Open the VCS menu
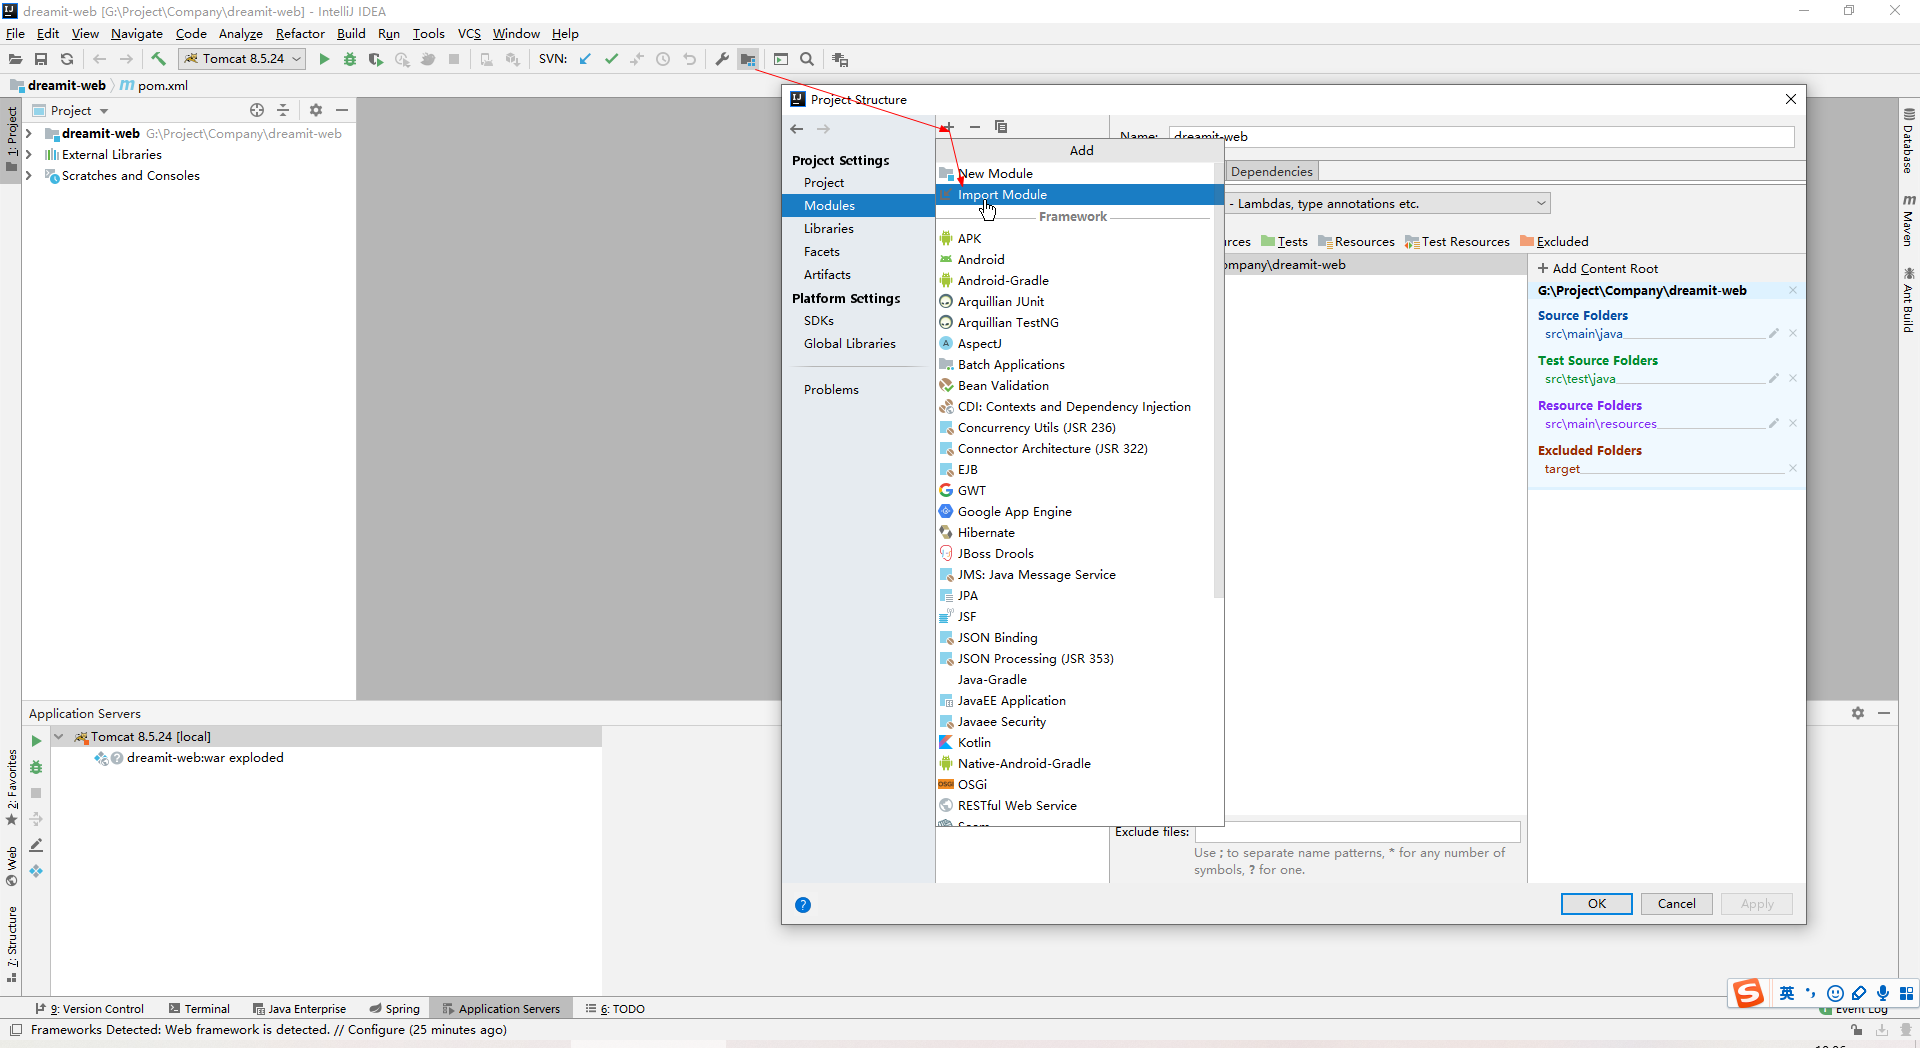 [x=469, y=33]
